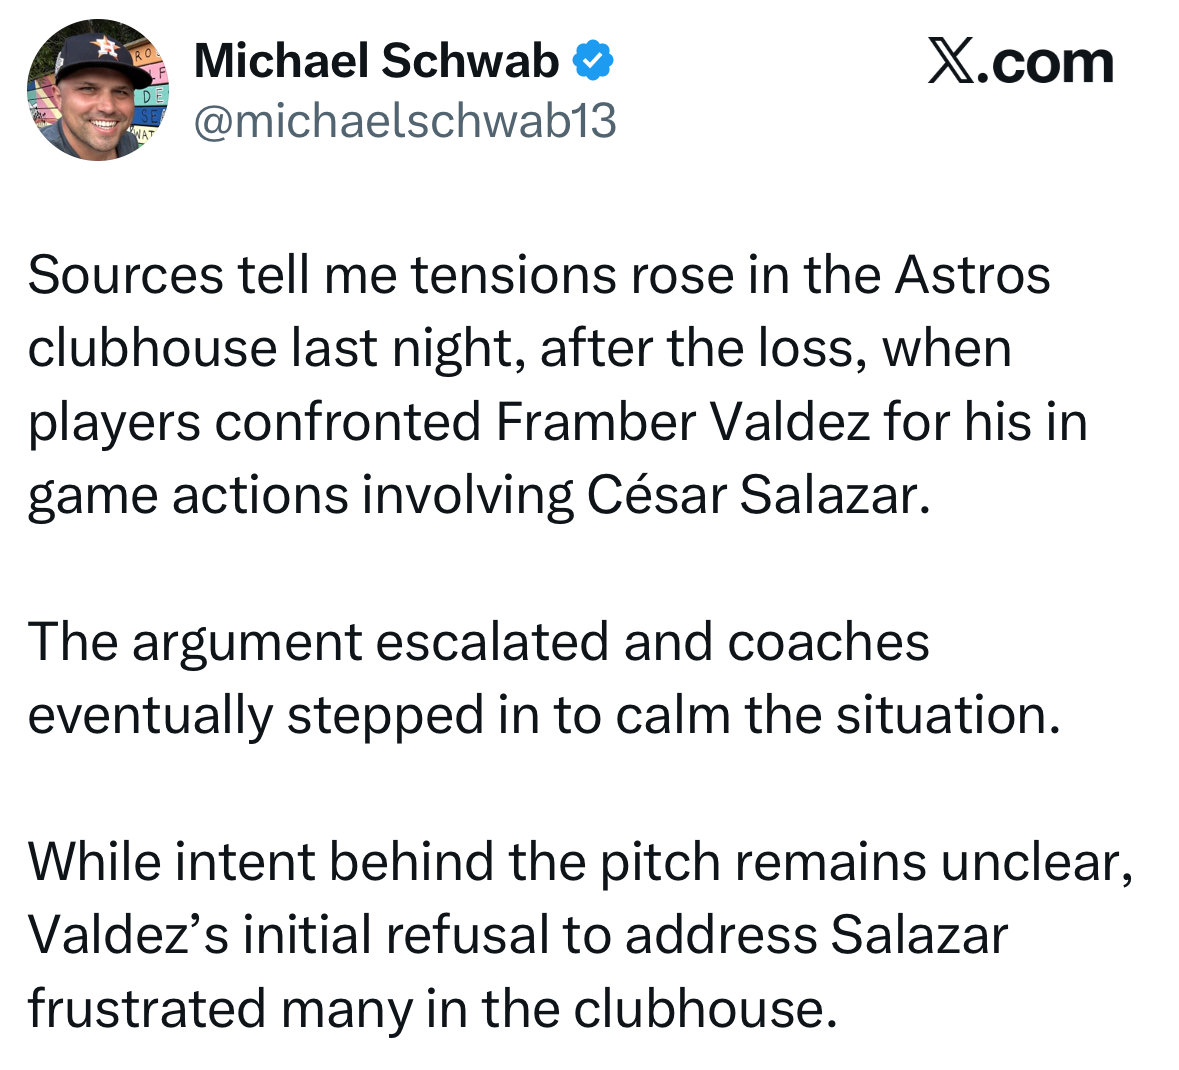1179x1070 pixels.
Task: Click the word "Astros" in first line
Action: [x=972, y=275]
